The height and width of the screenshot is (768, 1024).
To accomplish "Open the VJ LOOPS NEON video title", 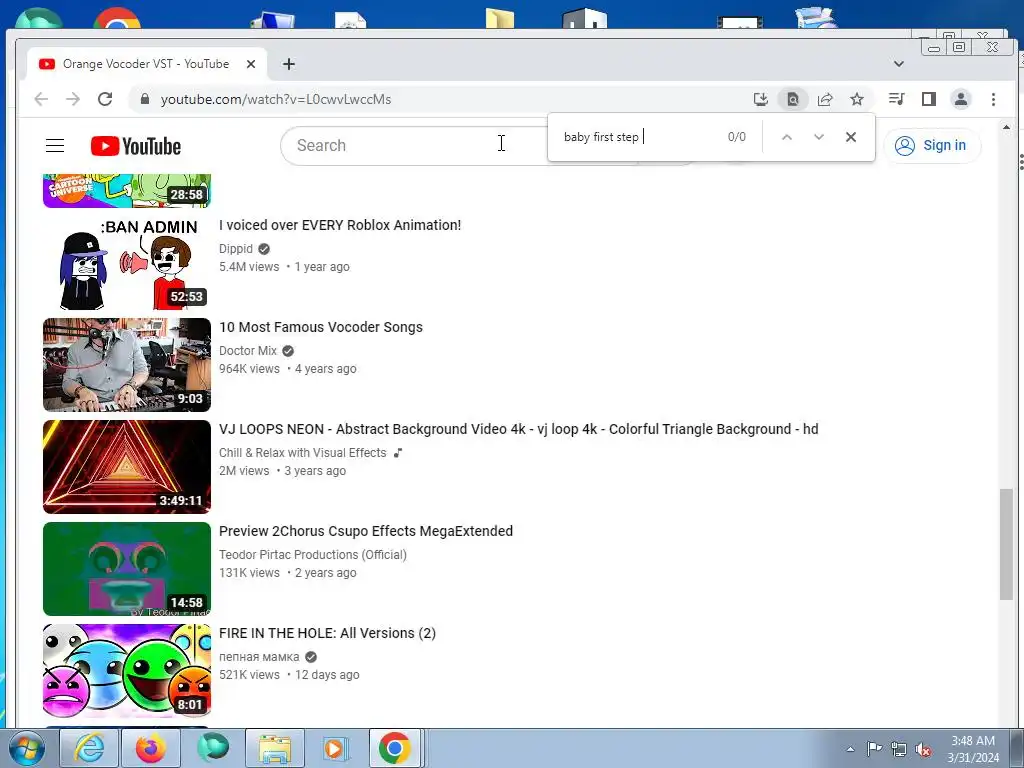I will pyautogui.click(x=519, y=429).
